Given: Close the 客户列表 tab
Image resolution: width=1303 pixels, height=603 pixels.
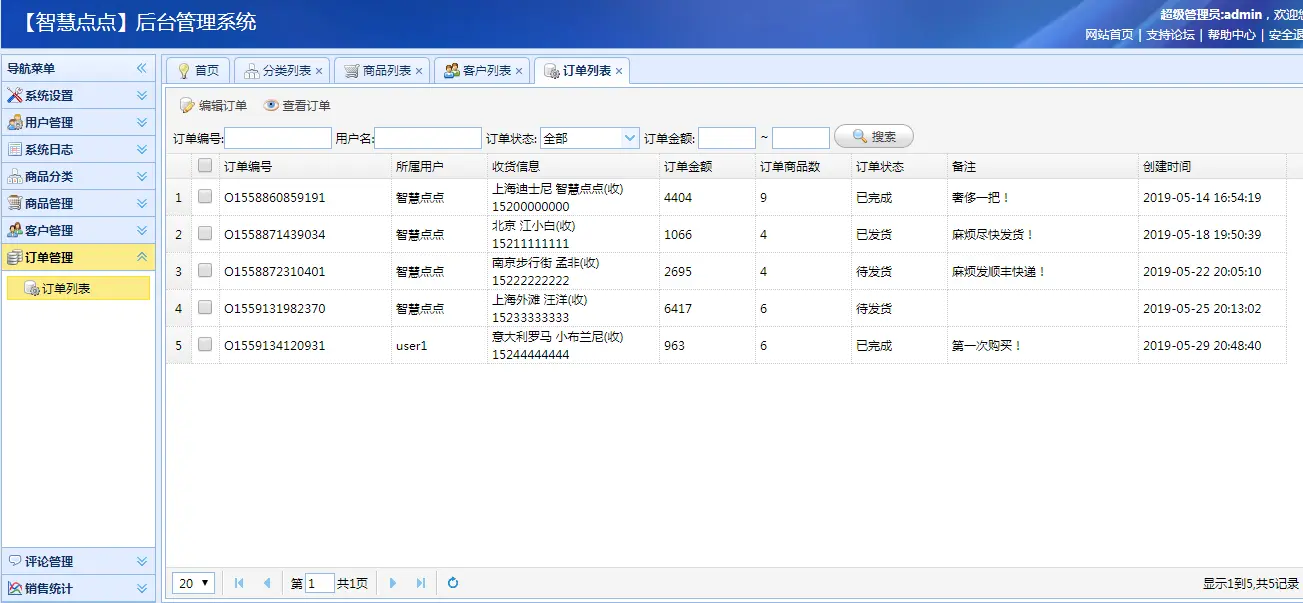Looking at the screenshot, I should coord(519,71).
